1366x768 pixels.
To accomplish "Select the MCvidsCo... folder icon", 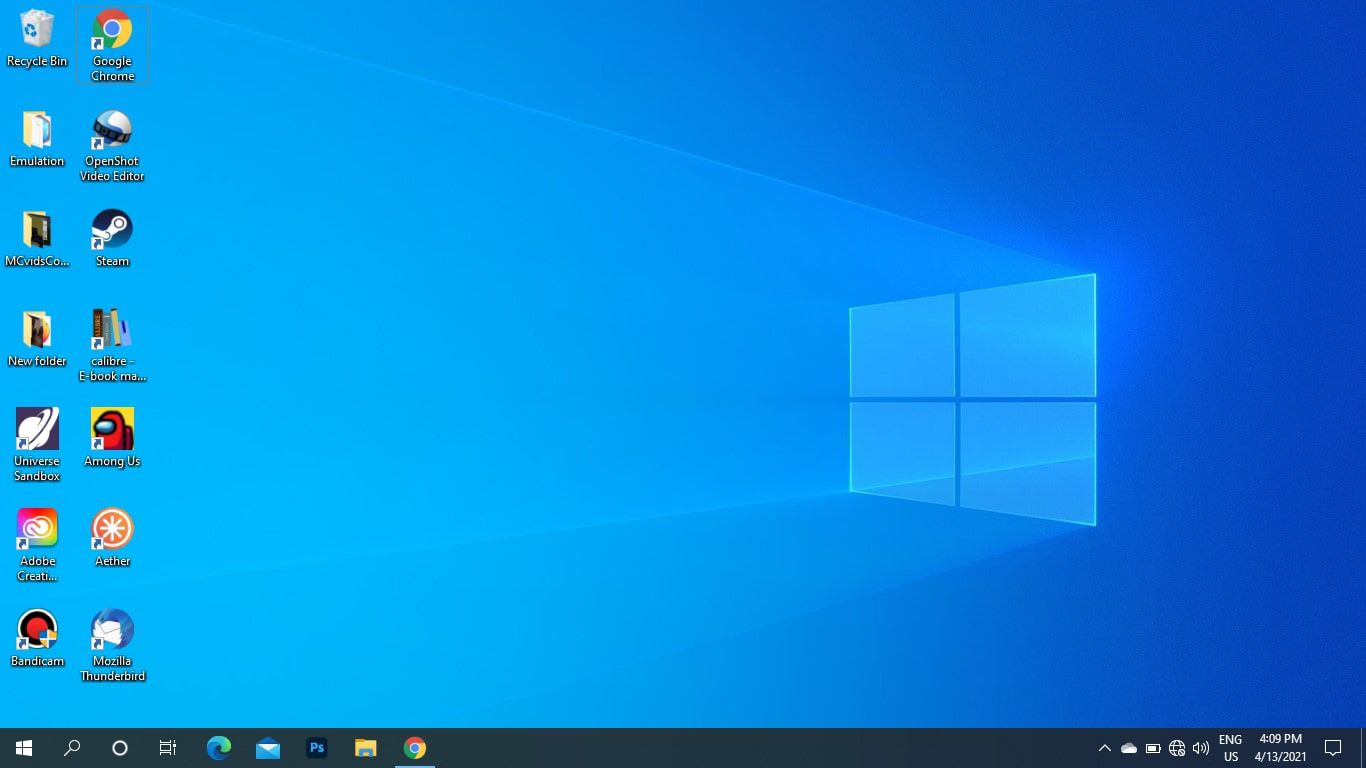I will tap(37, 239).
